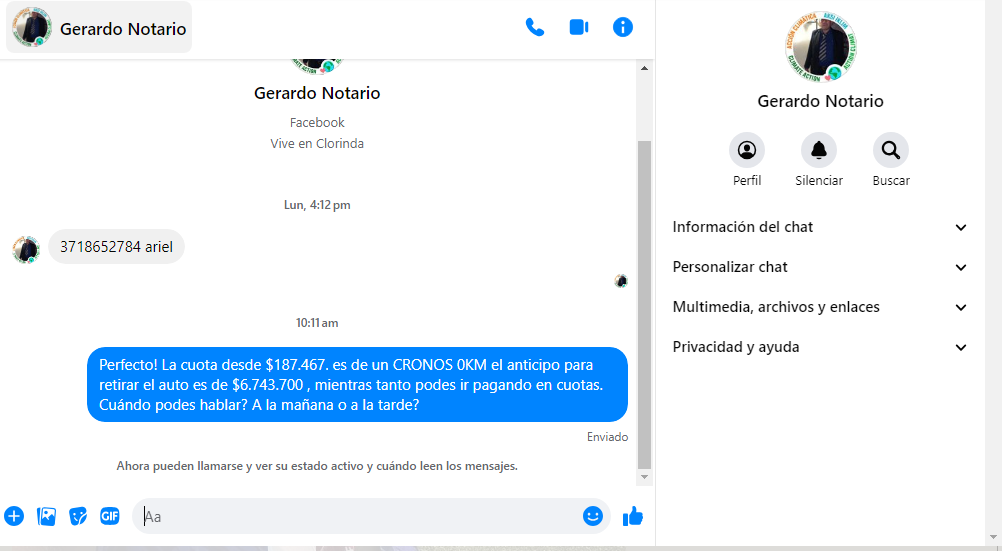The height and width of the screenshot is (551, 1002).
Task: Mute notifications with the Silenciar bell
Action: coord(819,150)
